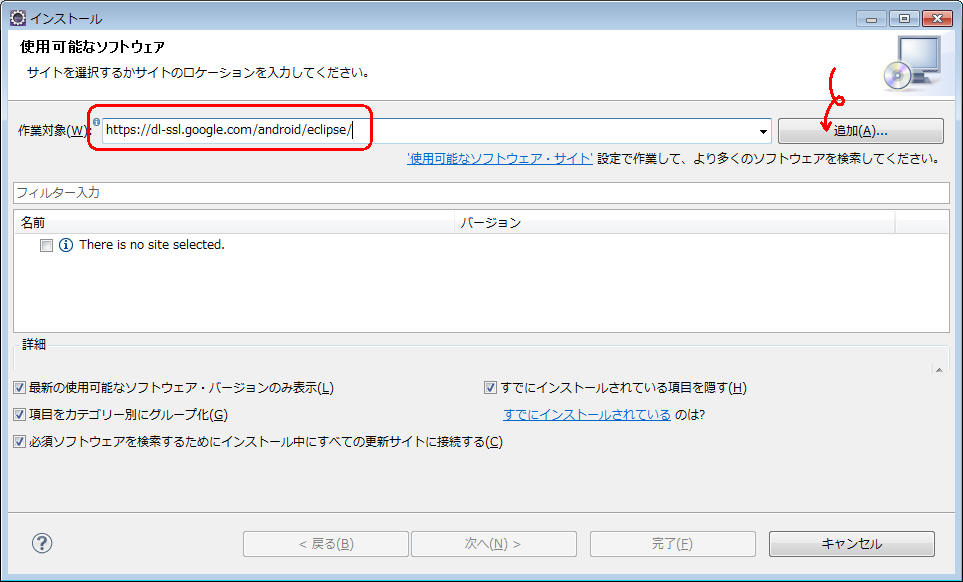Viewport: 963px width, 582px height.
Task: Click the work-with URL text field
Action: pyautogui.click(x=430, y=131)
